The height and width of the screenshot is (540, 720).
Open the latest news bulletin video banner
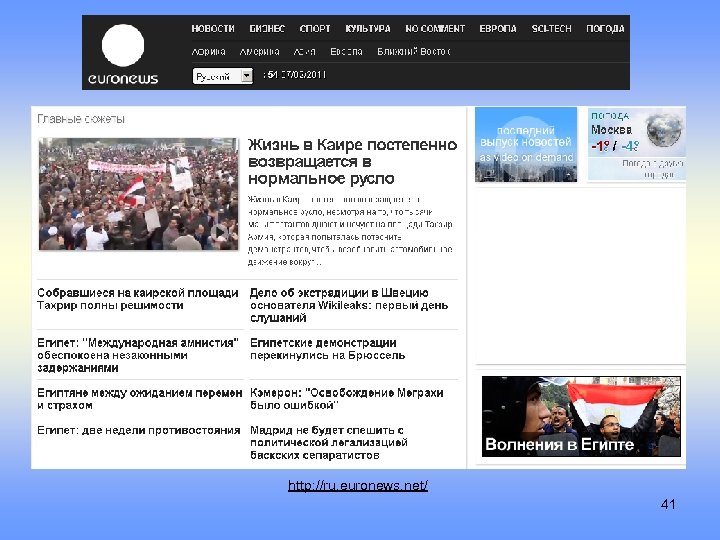click(x=526, y=145)
